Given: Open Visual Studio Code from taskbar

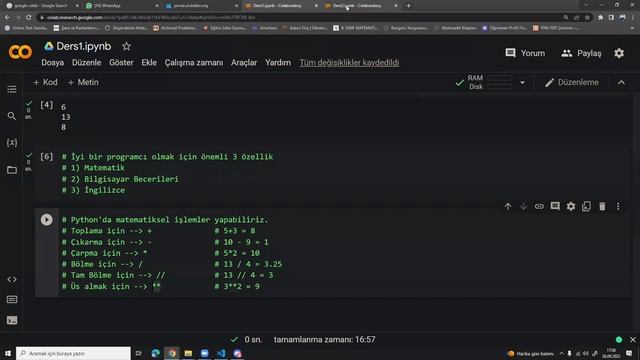Looking at the screenshot, I should (221, 353).
